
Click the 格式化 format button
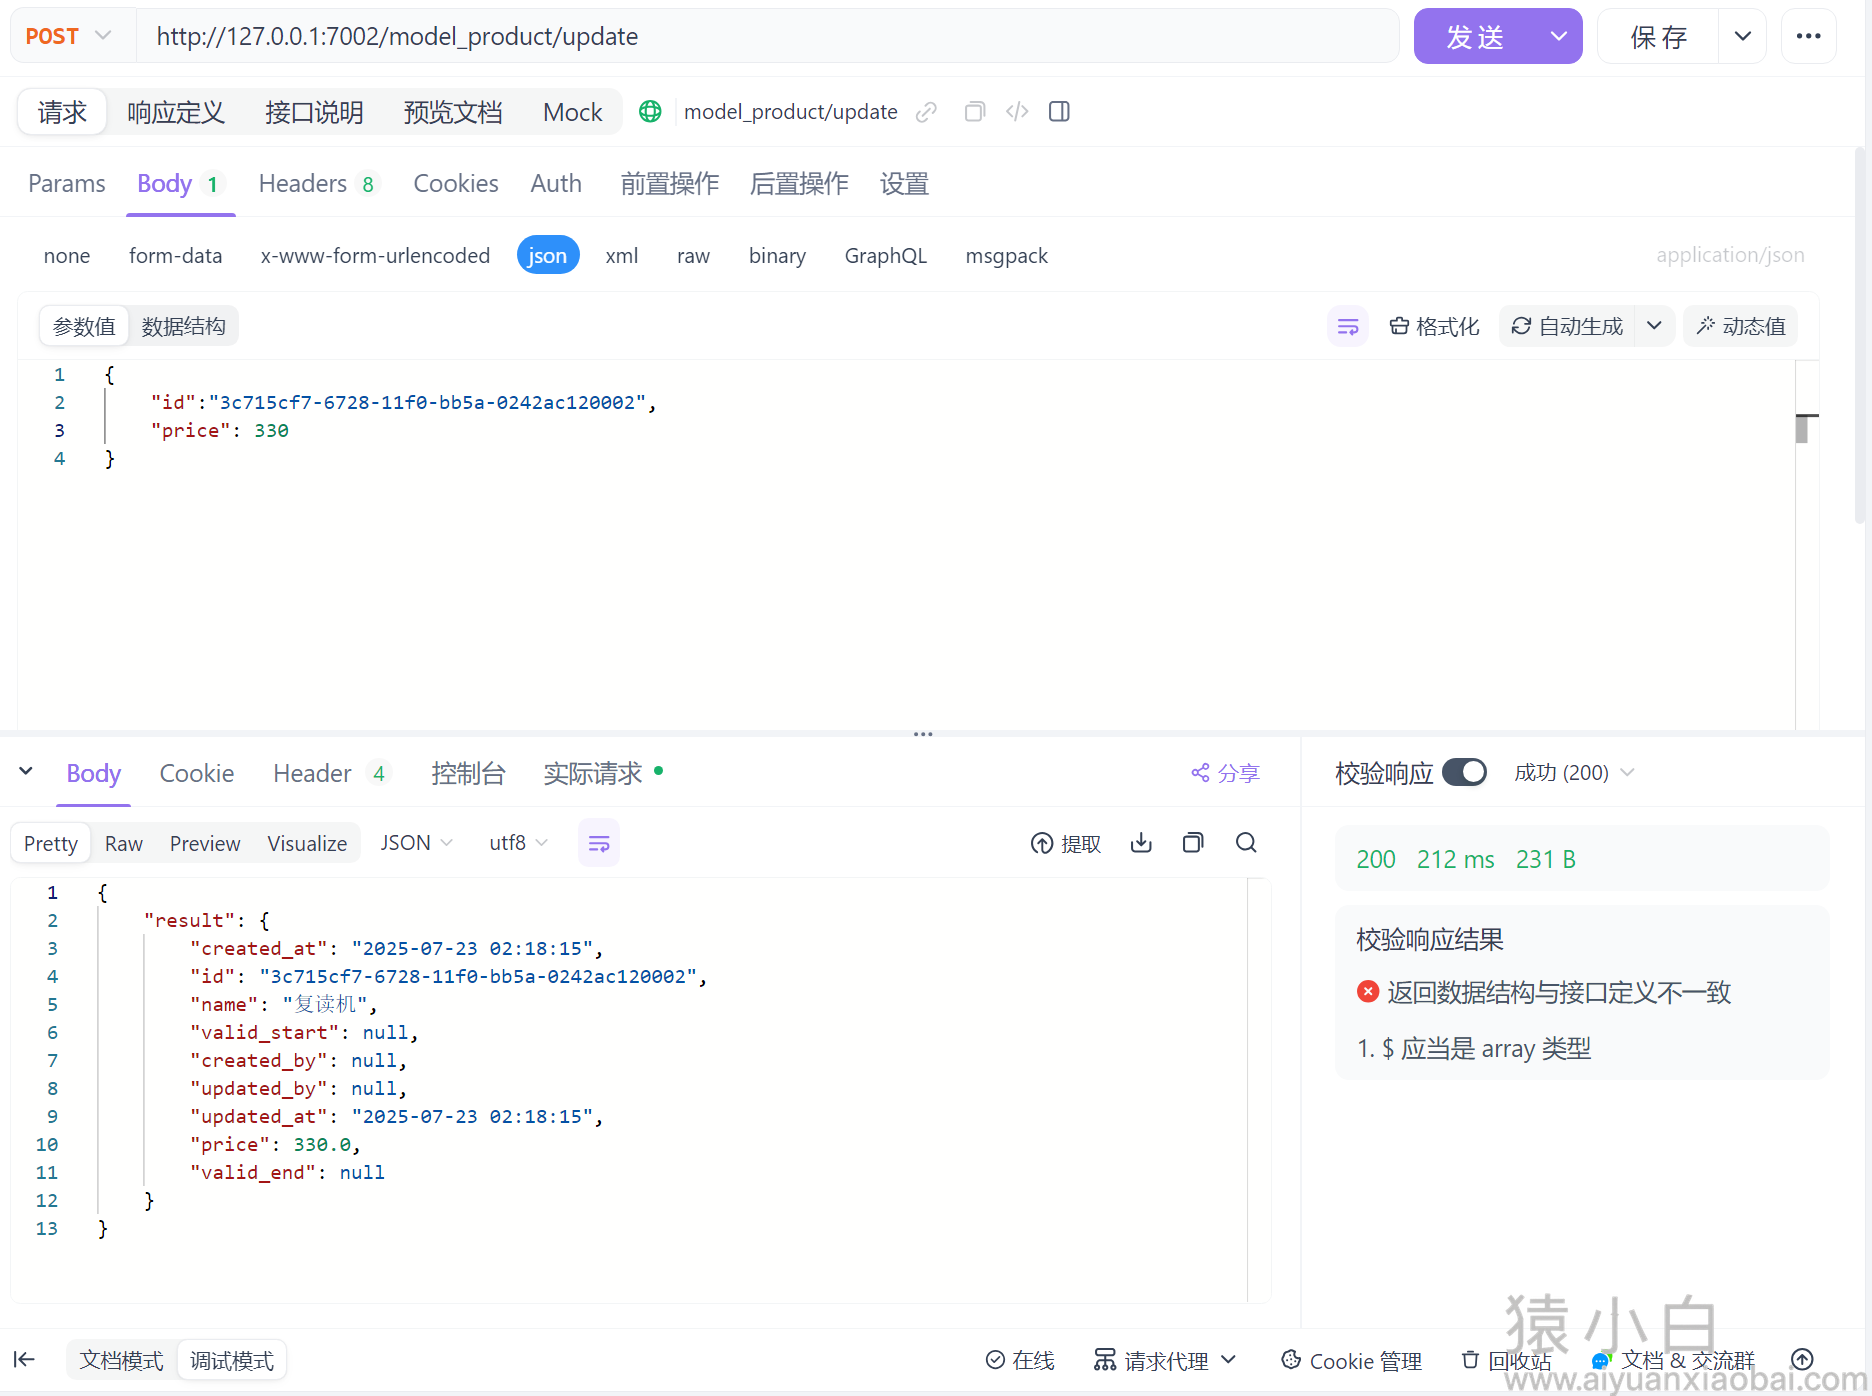1435,327
